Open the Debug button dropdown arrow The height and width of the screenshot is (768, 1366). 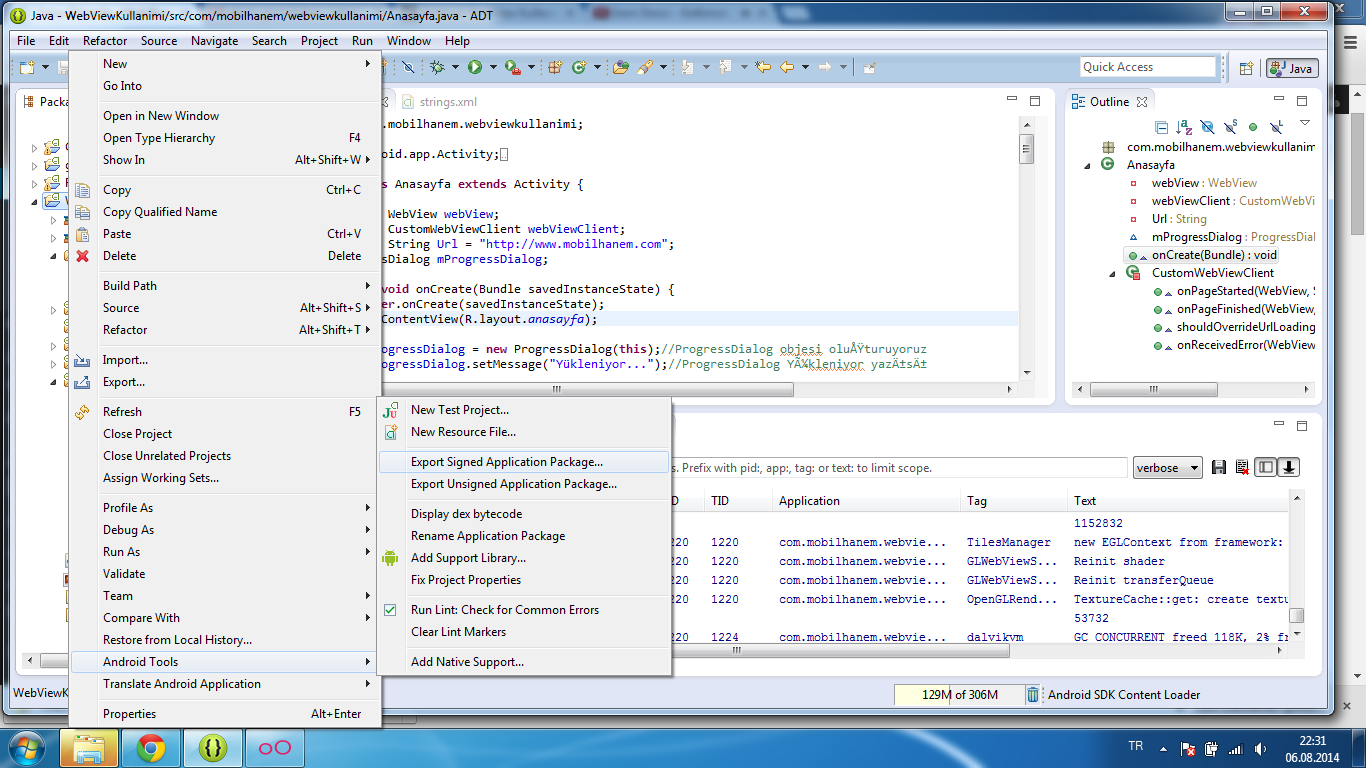(x=455, y=67)
